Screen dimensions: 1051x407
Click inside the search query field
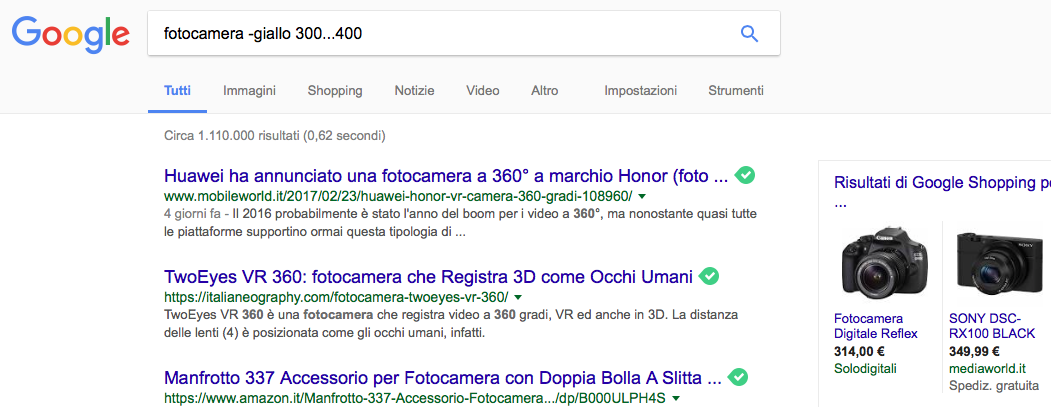coord(440,34)
